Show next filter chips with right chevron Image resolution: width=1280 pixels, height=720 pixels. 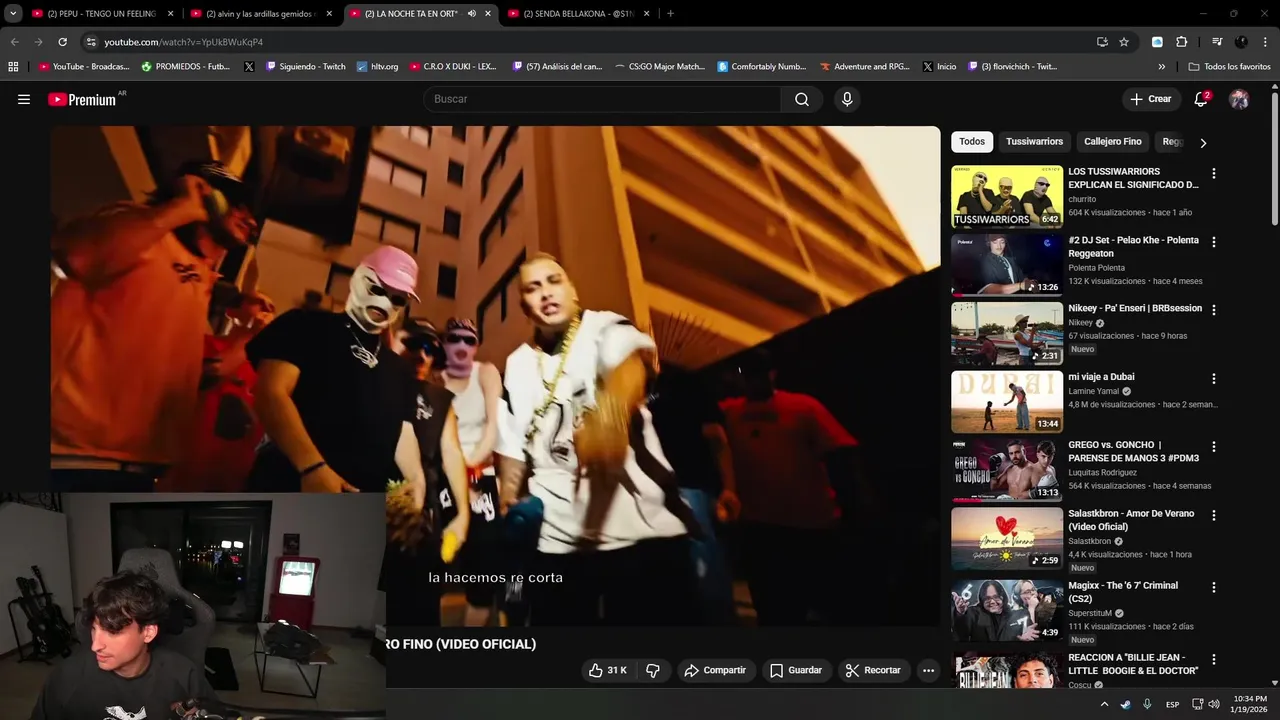[x=1203, y=142]
